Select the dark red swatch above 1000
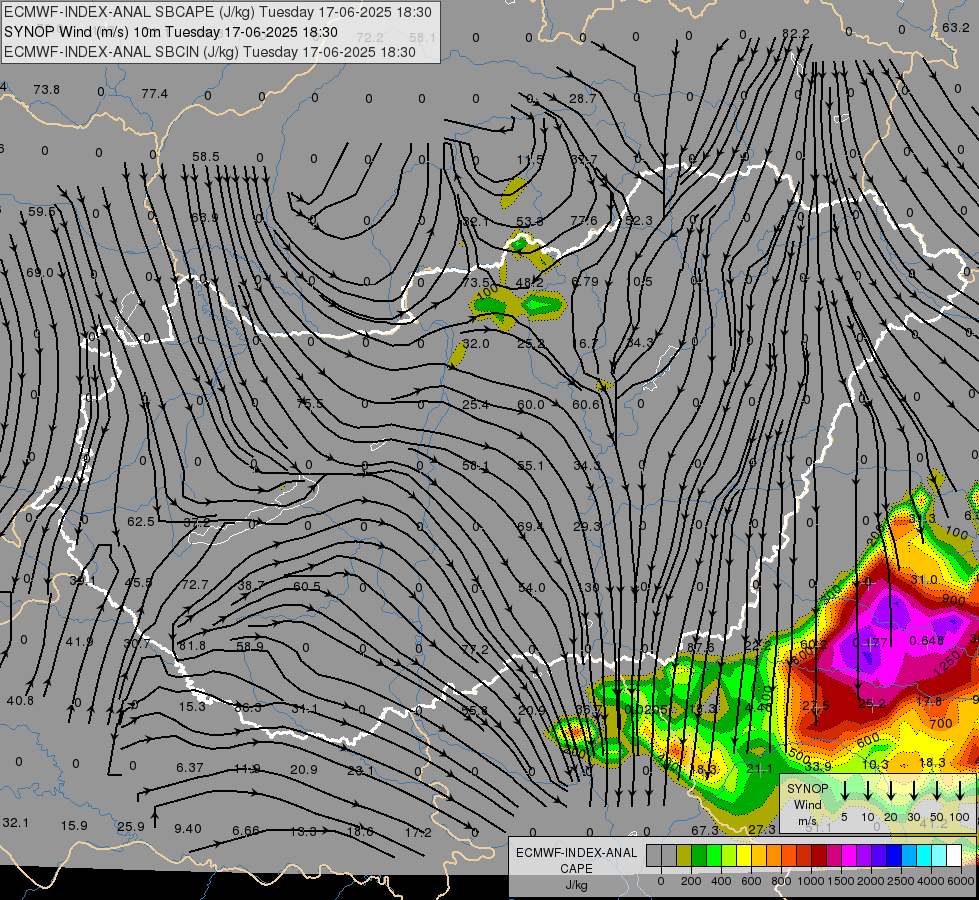979x900 pixels. tap(819, 855)
